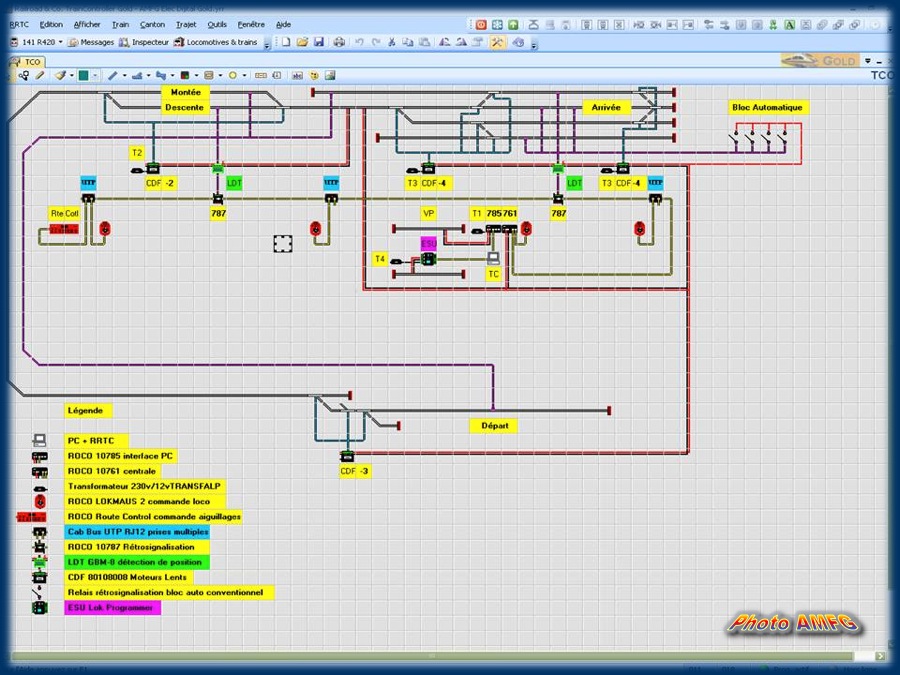Screen dimensions: 900x675
Task: Click the Redo arrow icon
Action: click(x=375, y=42)
